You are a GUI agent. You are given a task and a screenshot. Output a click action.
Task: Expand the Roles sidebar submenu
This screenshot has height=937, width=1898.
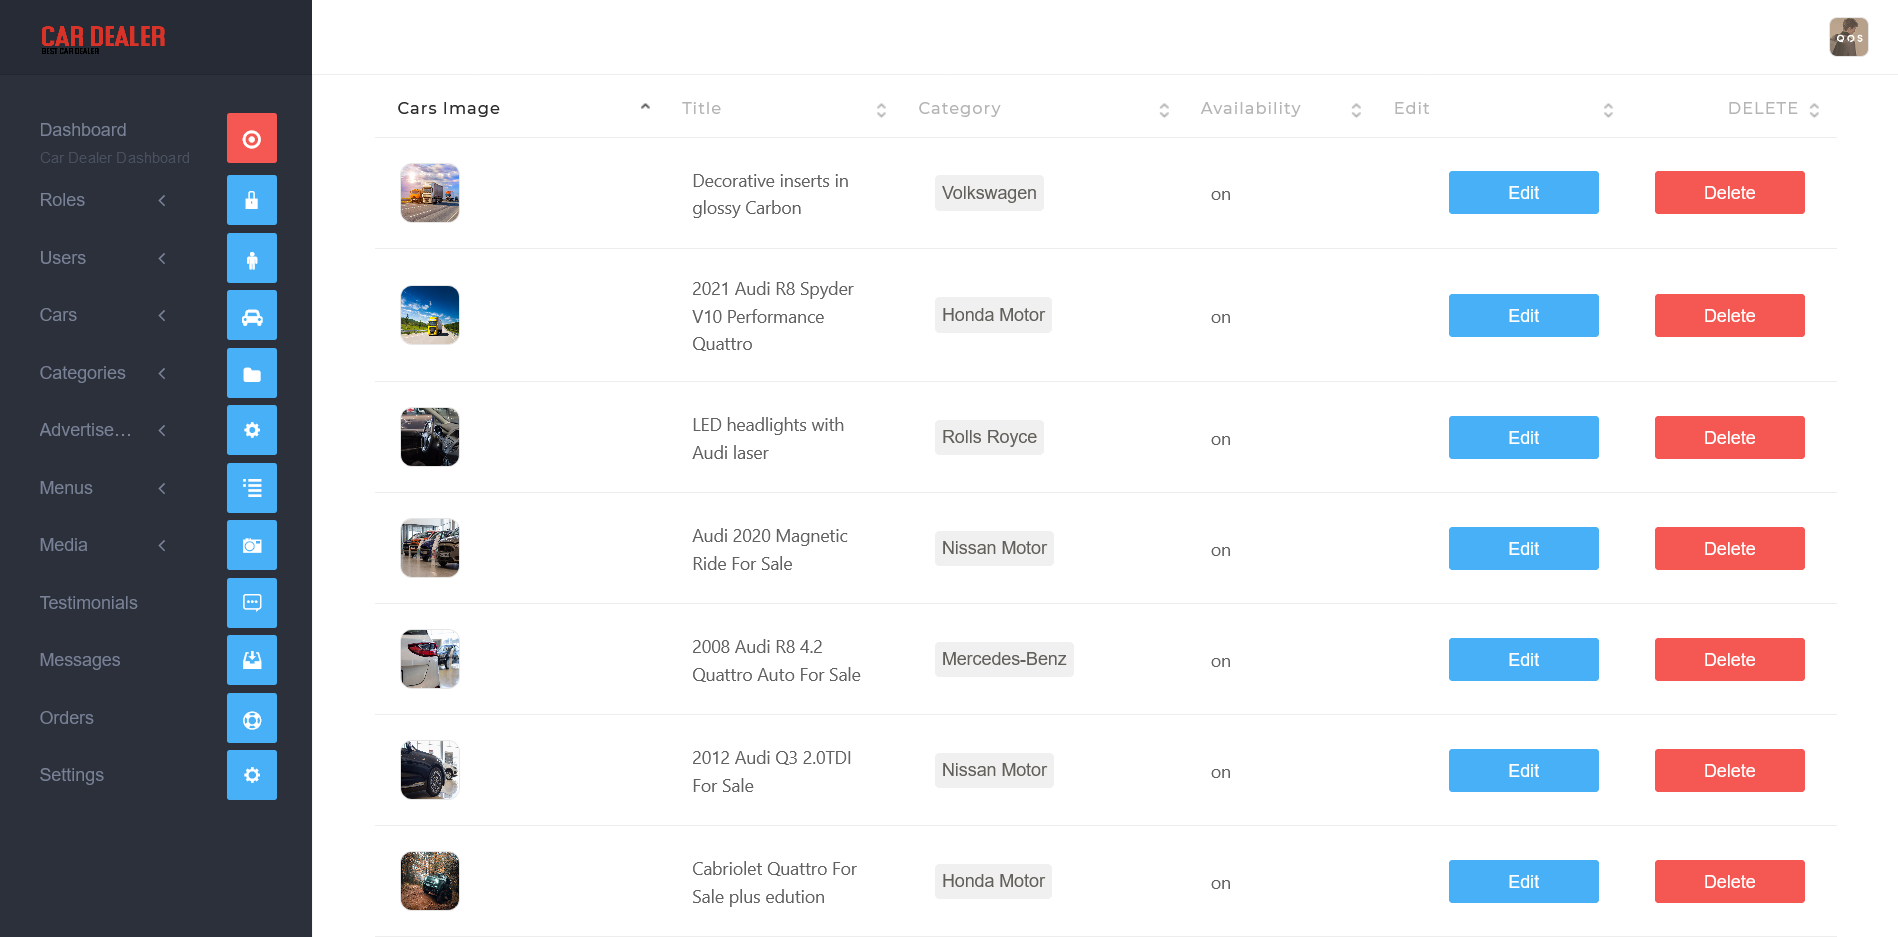pyautogui.click(x=162, y=200)
